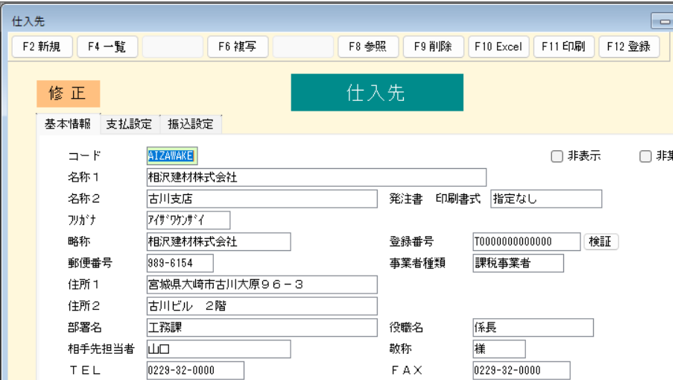Click F9 削除 to delete
The width and height of the screenshot is (676, 382).
pyautogui.click(x=433, y=47)
